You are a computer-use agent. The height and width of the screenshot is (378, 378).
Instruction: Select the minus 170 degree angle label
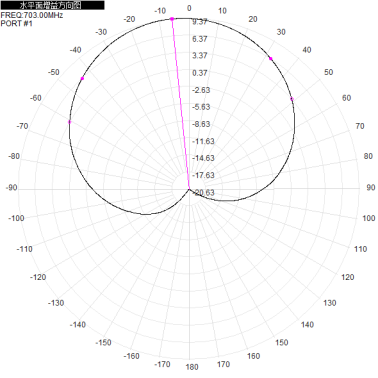pos(162,364)
